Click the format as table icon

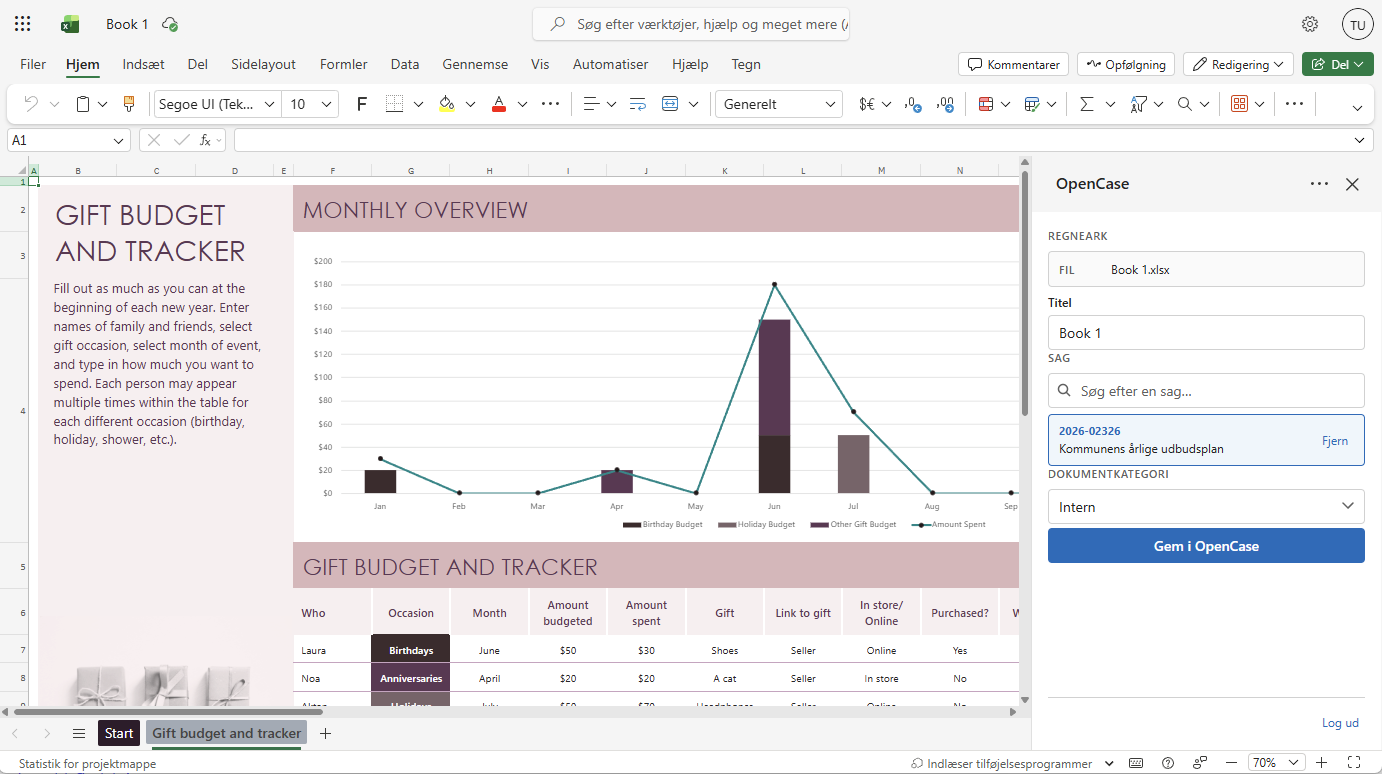pyautogui.click(x=1034, y=104)
